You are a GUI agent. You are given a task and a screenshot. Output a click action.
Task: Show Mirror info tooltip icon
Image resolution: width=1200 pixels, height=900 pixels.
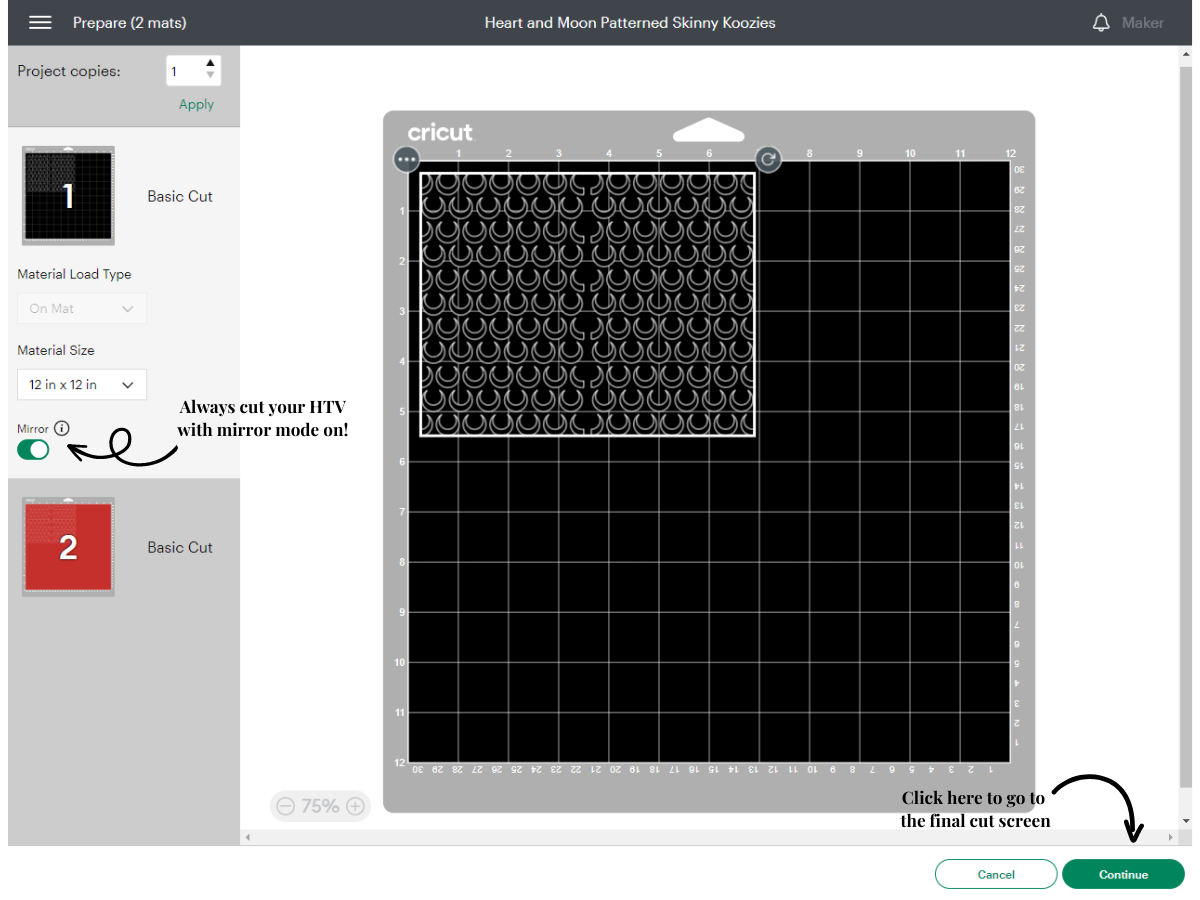click(62, 428)
